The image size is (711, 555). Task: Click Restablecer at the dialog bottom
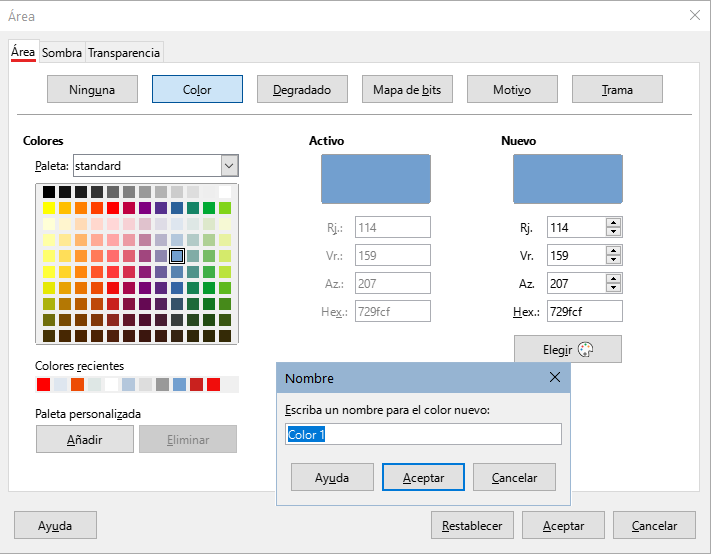point(472,525)
